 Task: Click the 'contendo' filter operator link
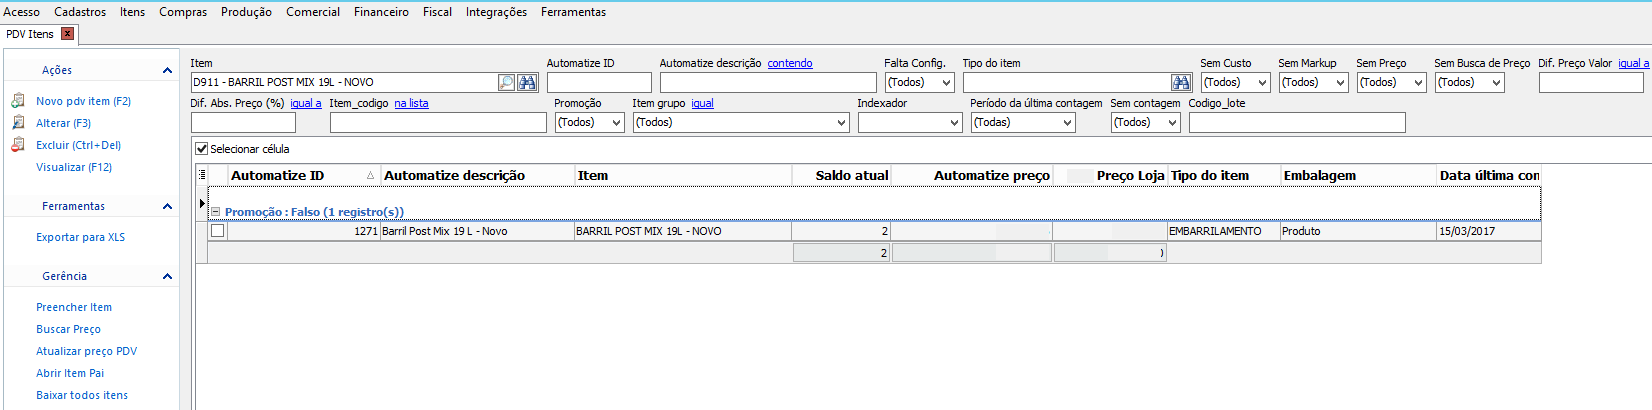(790, 63)
